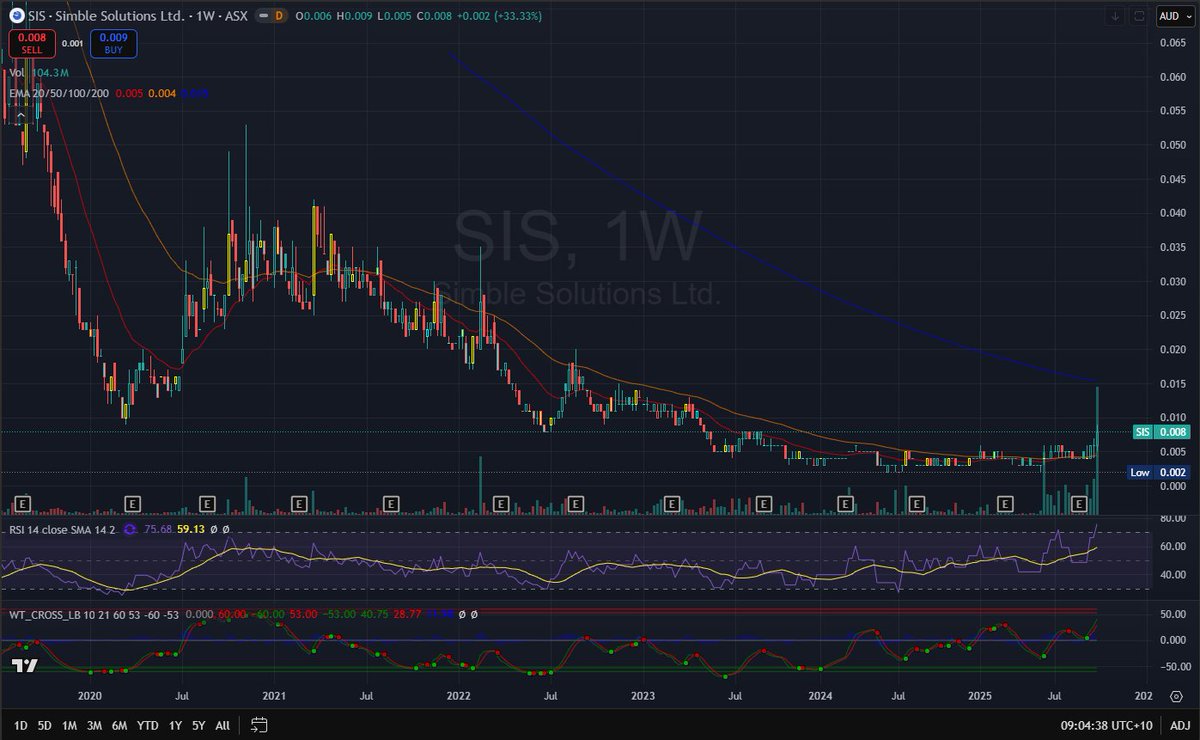Click the blue 0.009 BUY button
The image size is (1200, 740).
click(113, 43)
